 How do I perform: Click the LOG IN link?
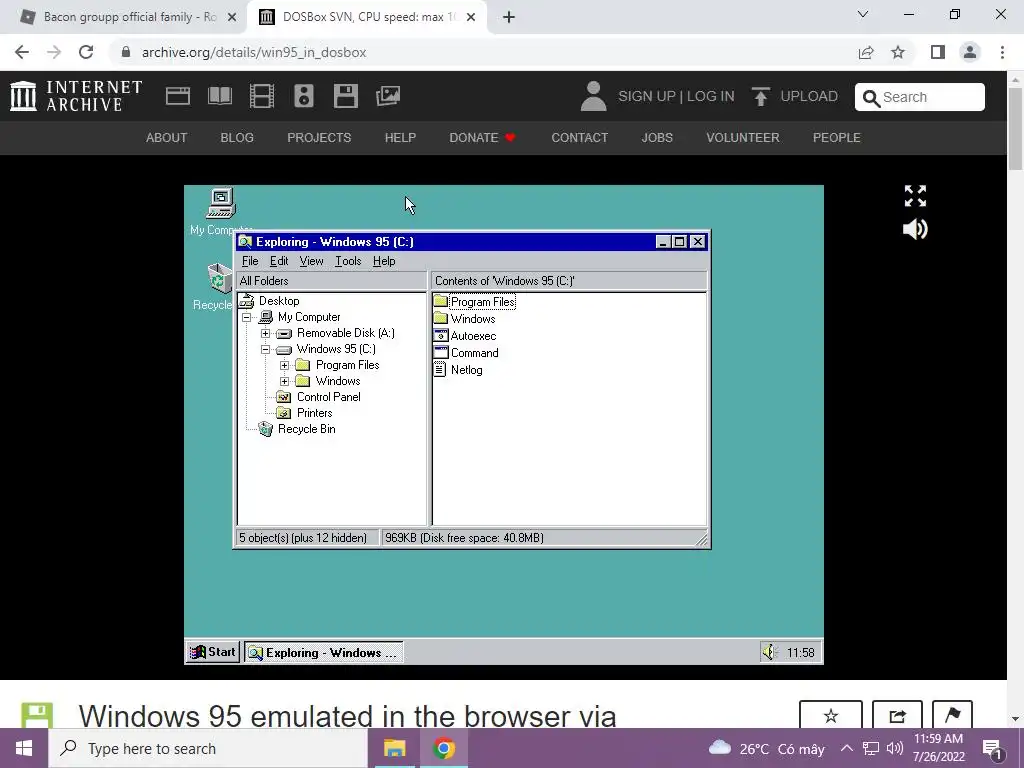[x=711, y=97]
